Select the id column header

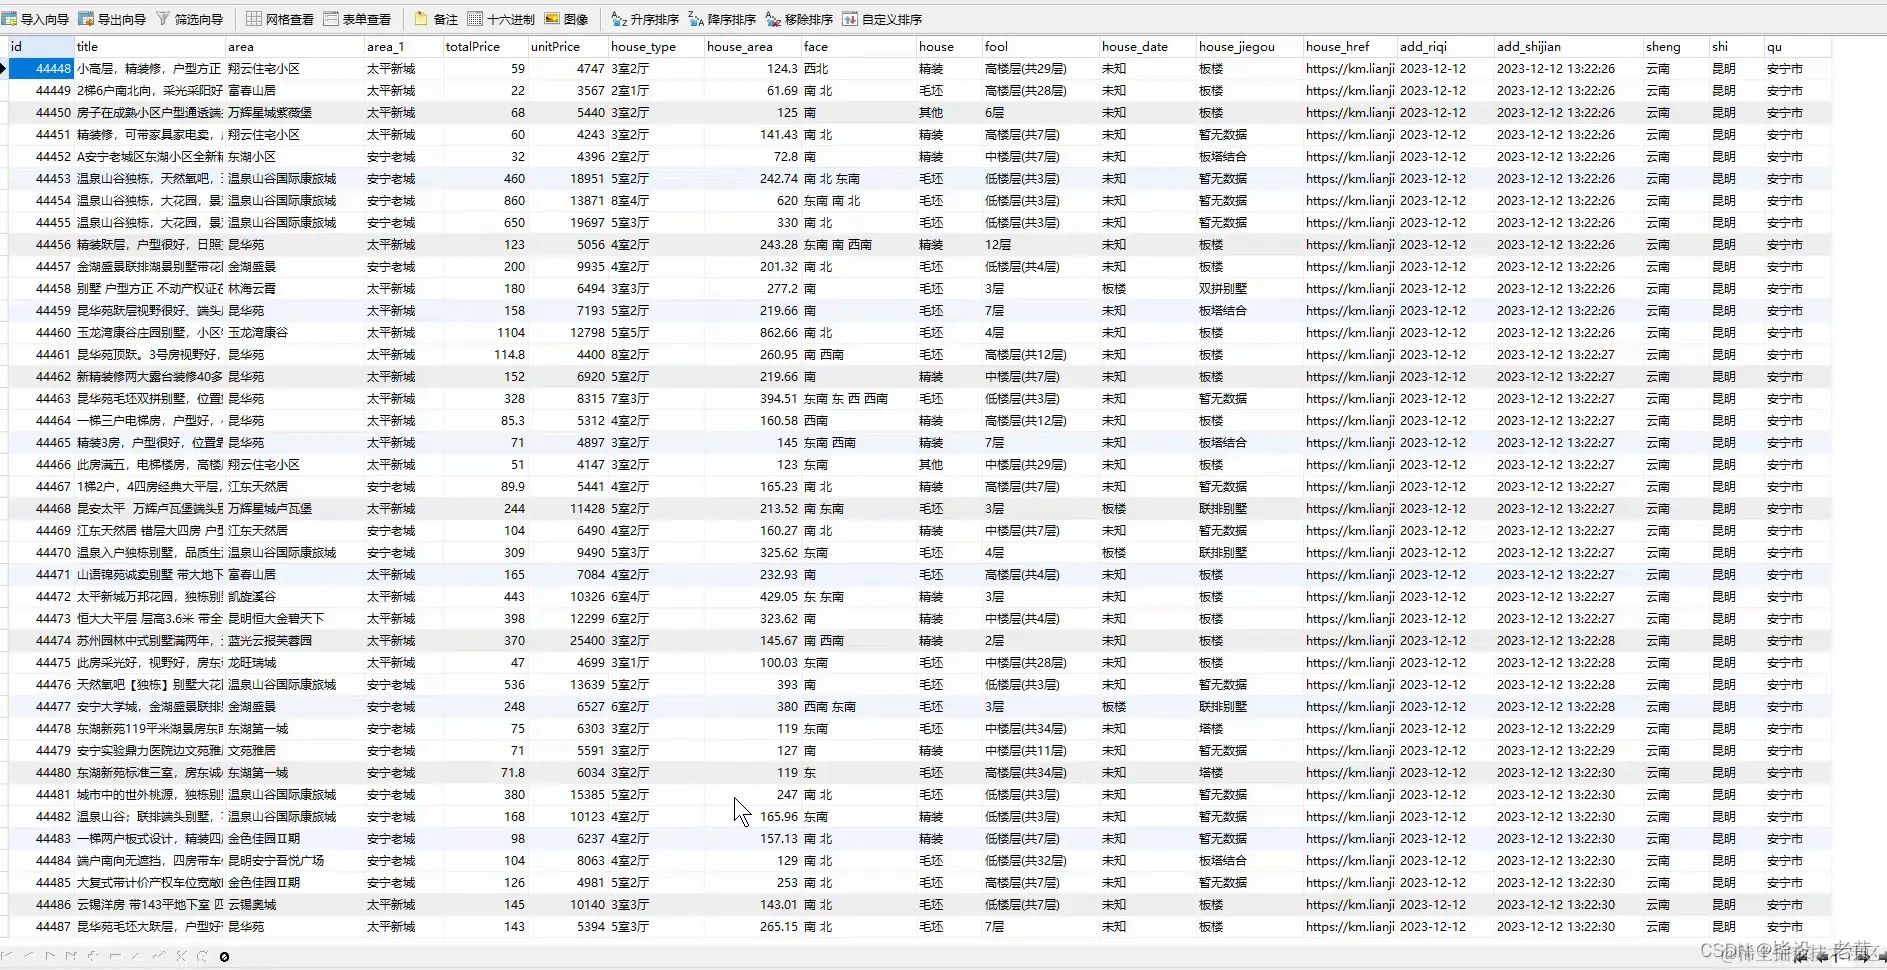click(x=41, y=46)
